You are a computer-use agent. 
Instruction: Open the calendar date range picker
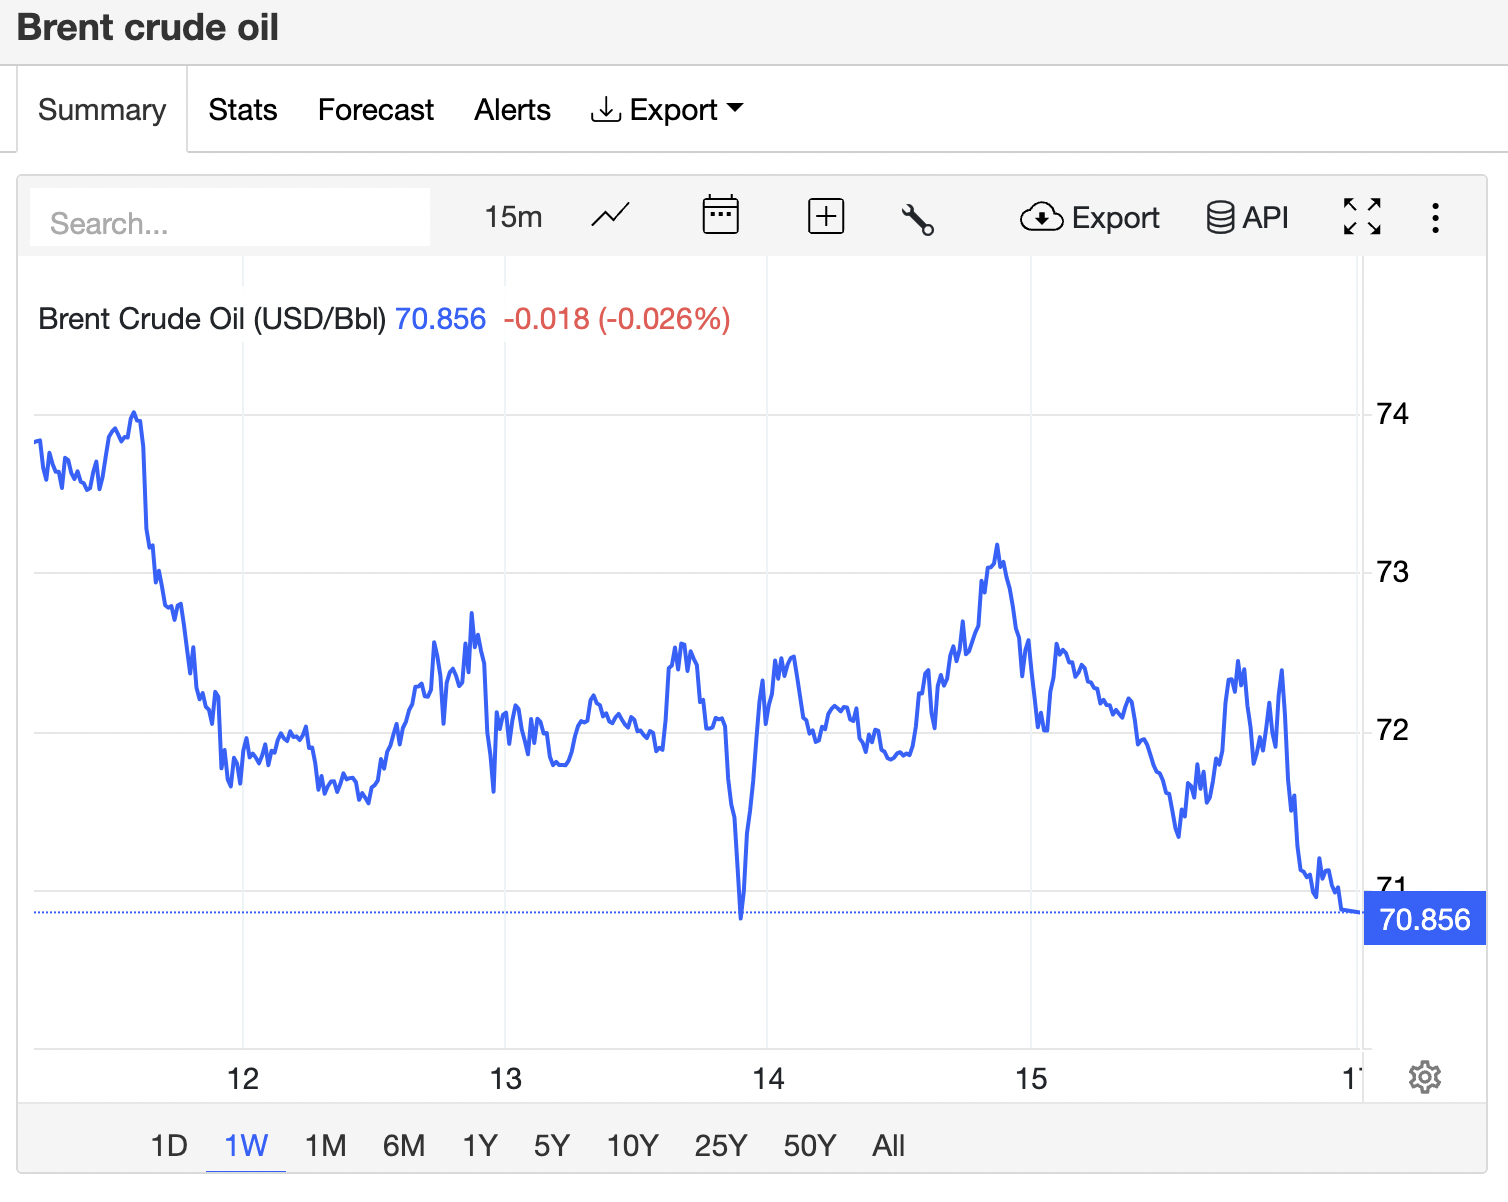pos(720,215)
